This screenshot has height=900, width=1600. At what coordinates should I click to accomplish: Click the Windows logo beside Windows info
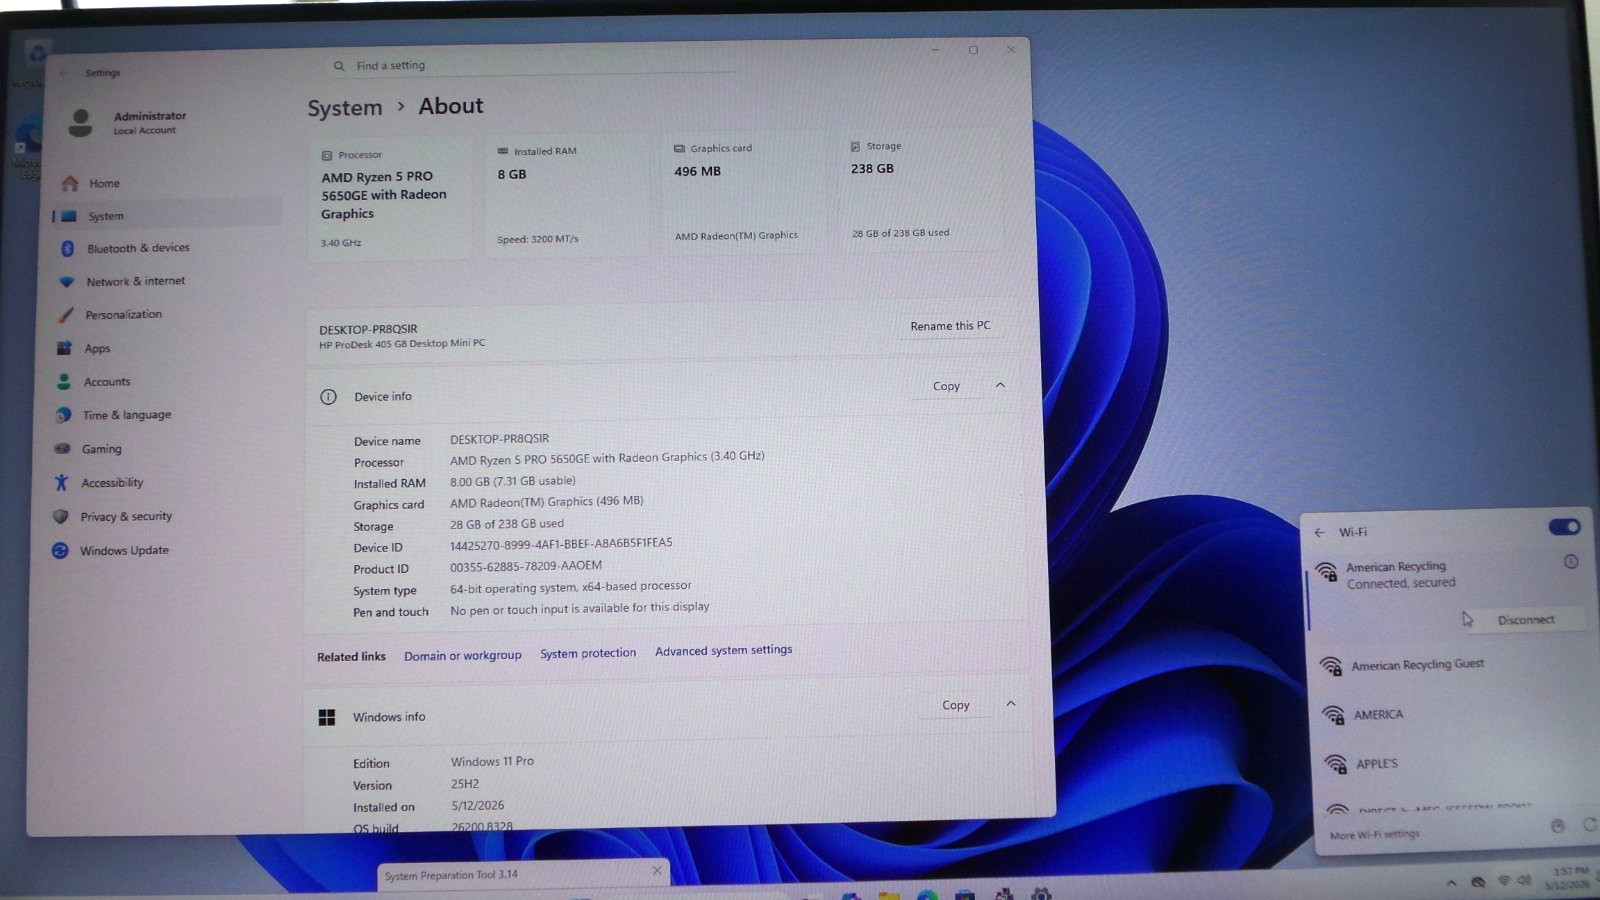327,717
